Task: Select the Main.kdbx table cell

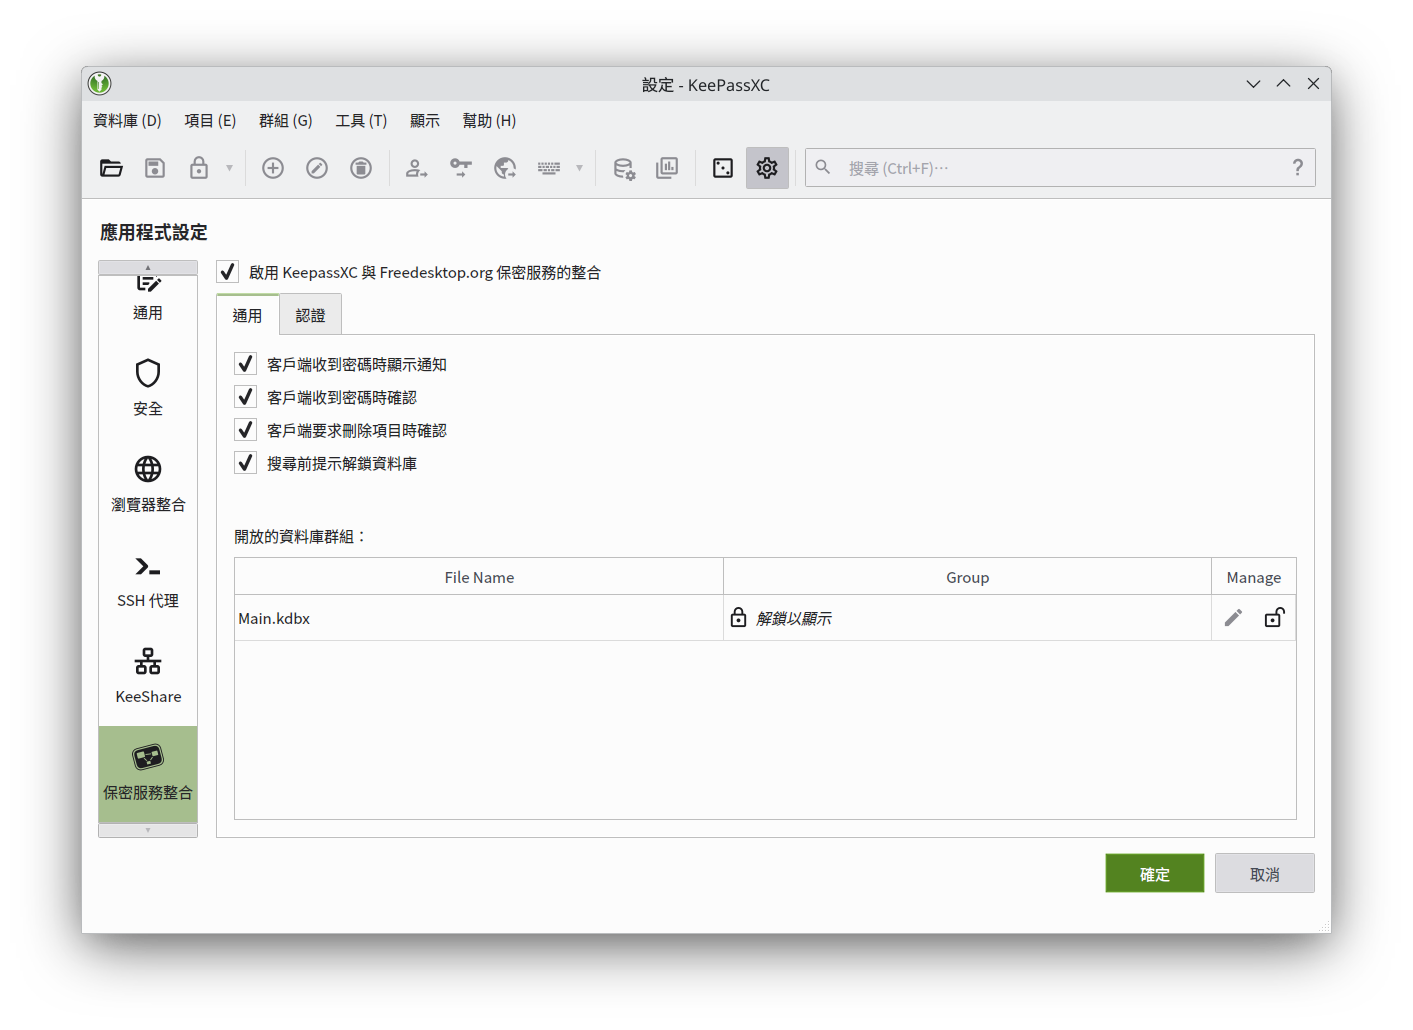Action: pos(479,618)
